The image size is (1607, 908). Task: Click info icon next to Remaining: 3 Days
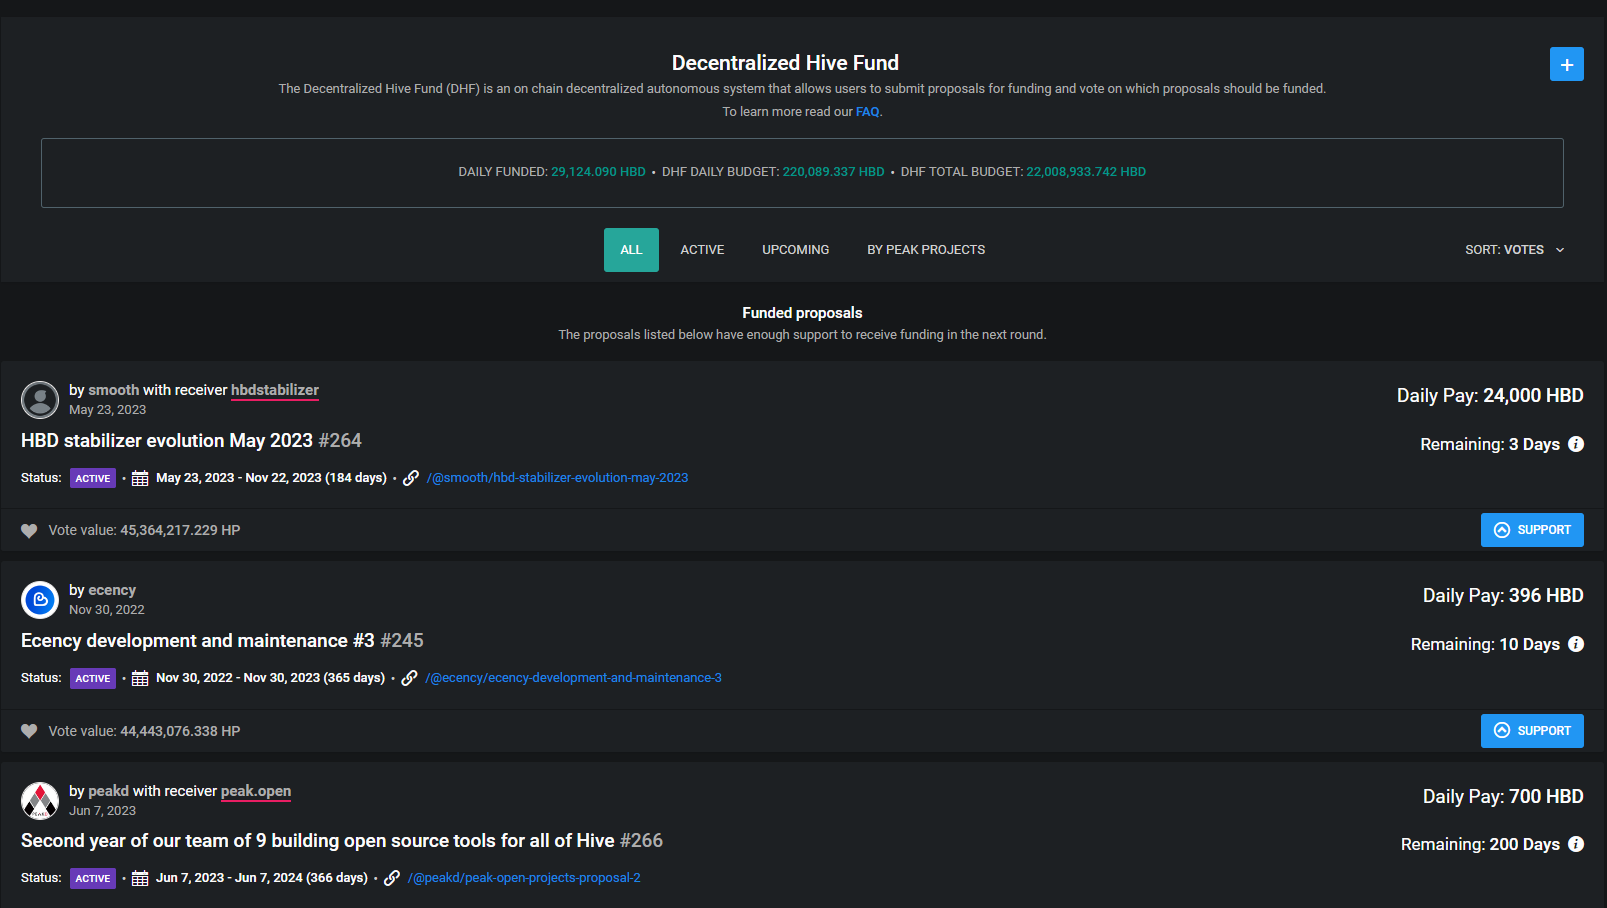pyautogui.click(x=1576, y=444)
